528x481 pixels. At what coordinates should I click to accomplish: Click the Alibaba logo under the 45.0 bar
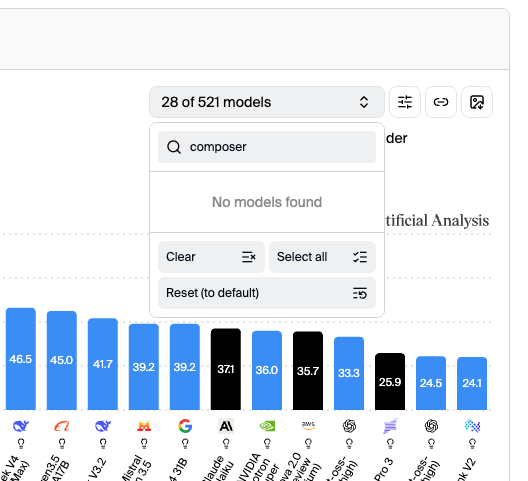coord(62,426)
